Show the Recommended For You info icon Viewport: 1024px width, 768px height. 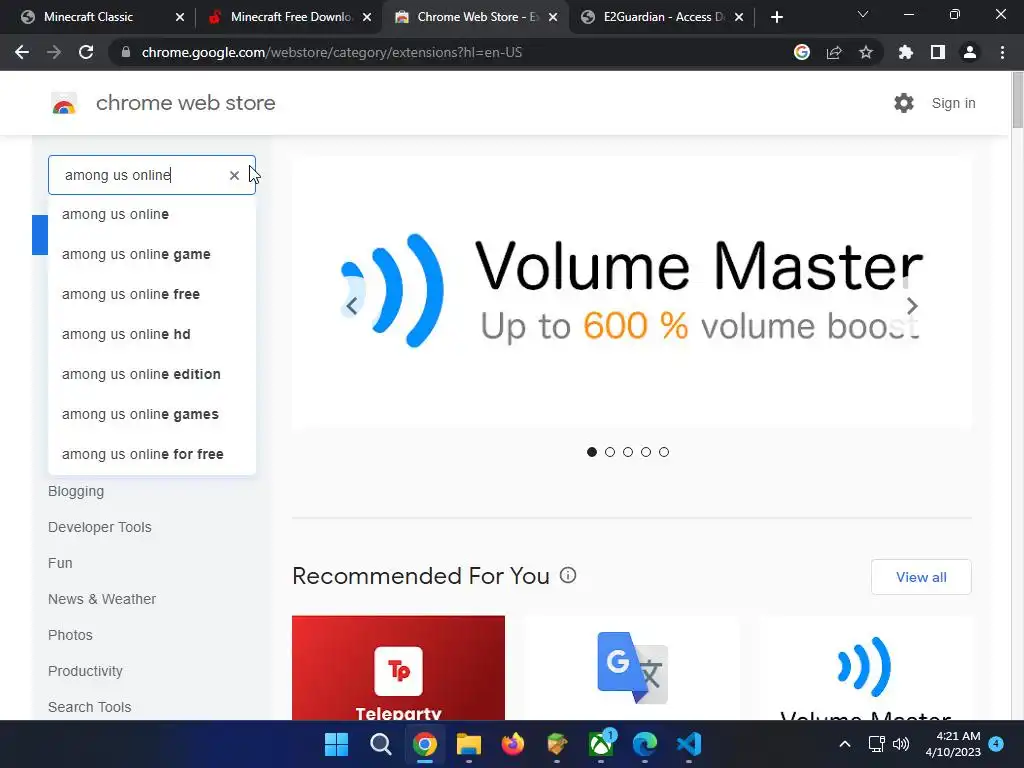click(x=568, y=575)
